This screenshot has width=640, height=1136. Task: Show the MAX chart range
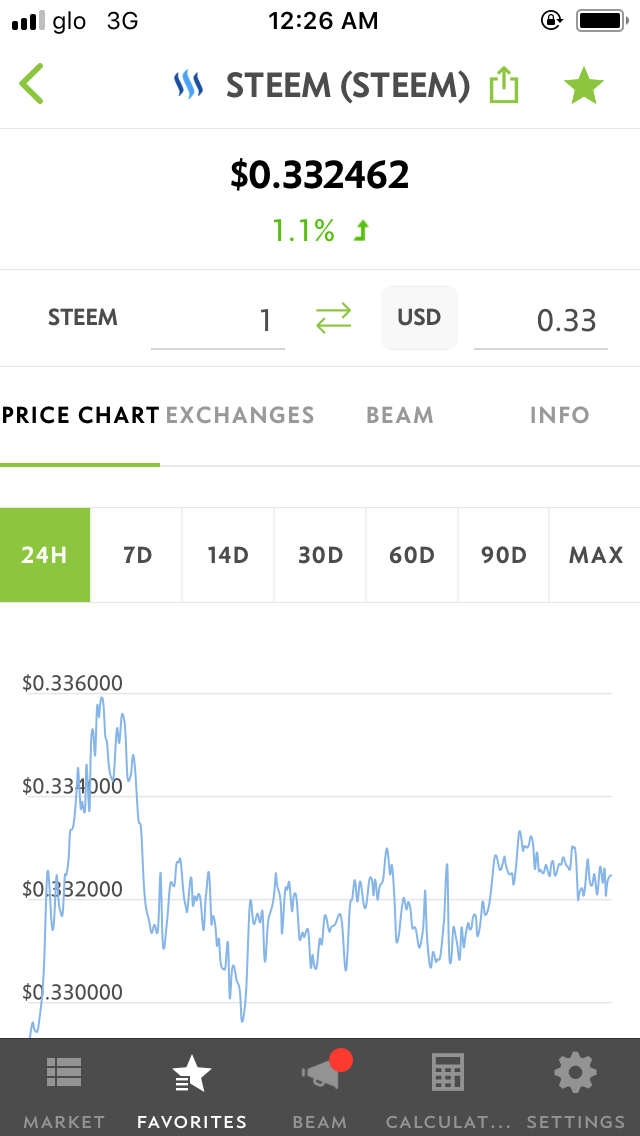coord(595,555)
